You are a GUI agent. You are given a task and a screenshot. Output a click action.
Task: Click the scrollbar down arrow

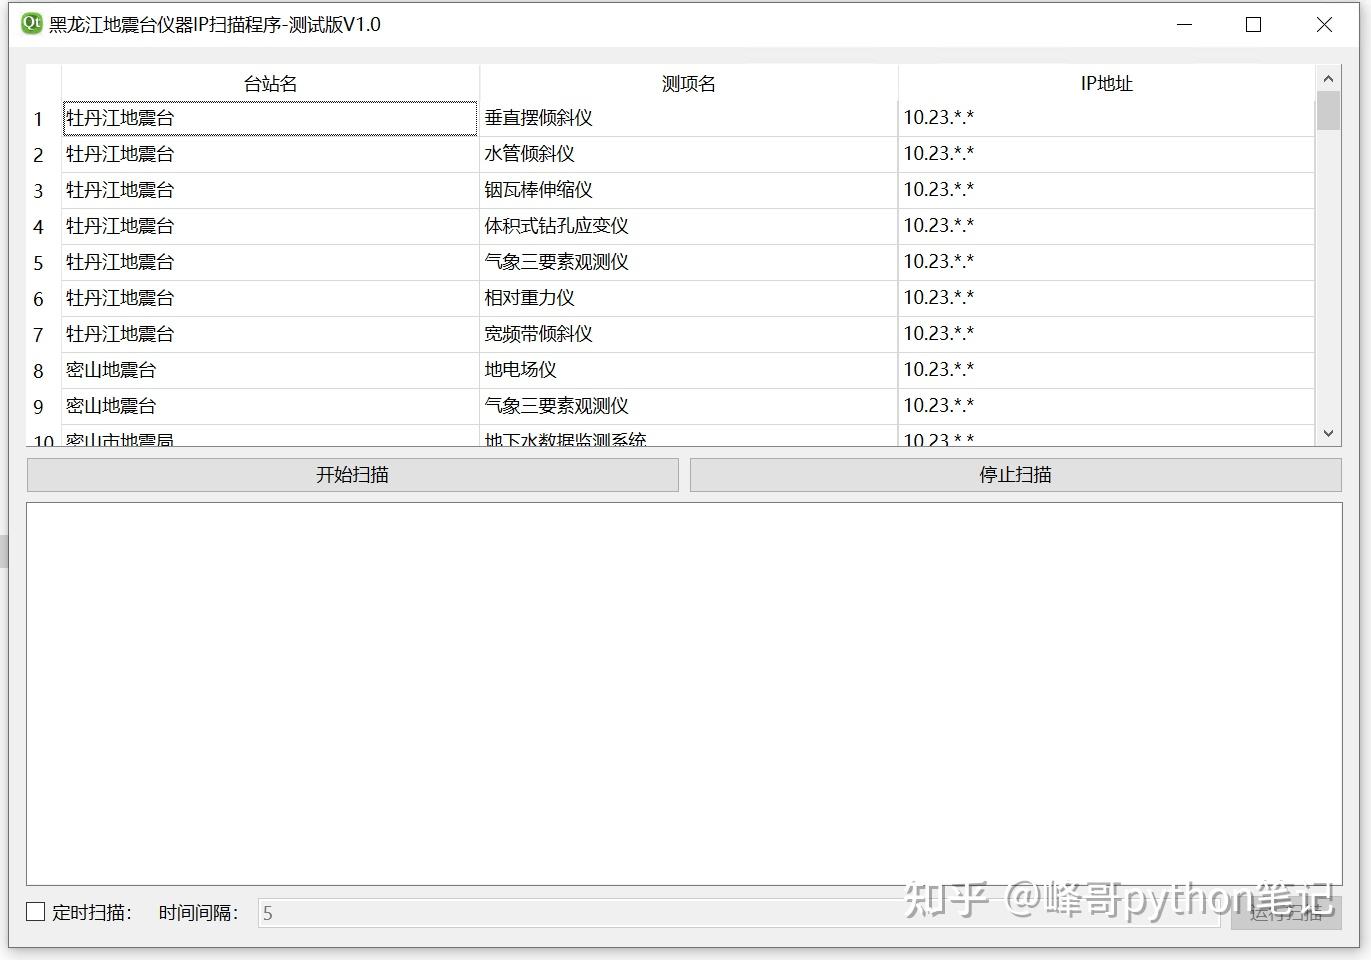pyautogui.click(x=1328, y=433)
